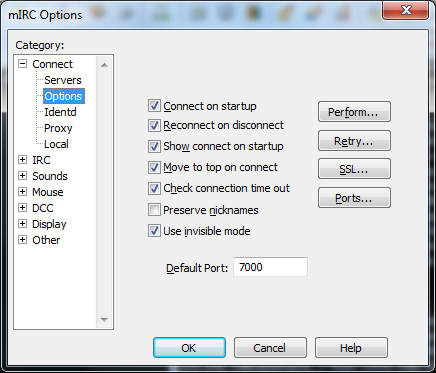436x373 pixels.
Task: Select Identd under Connect
Action: [60, 112]
